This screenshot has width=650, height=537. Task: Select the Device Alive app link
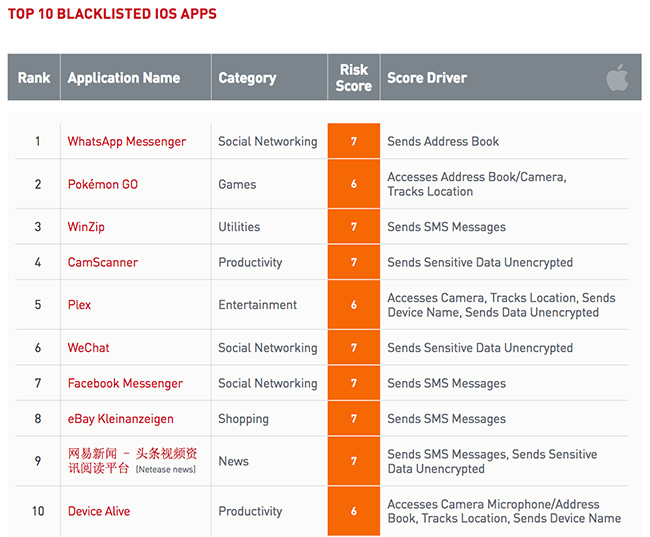click(x=98, y=511)
